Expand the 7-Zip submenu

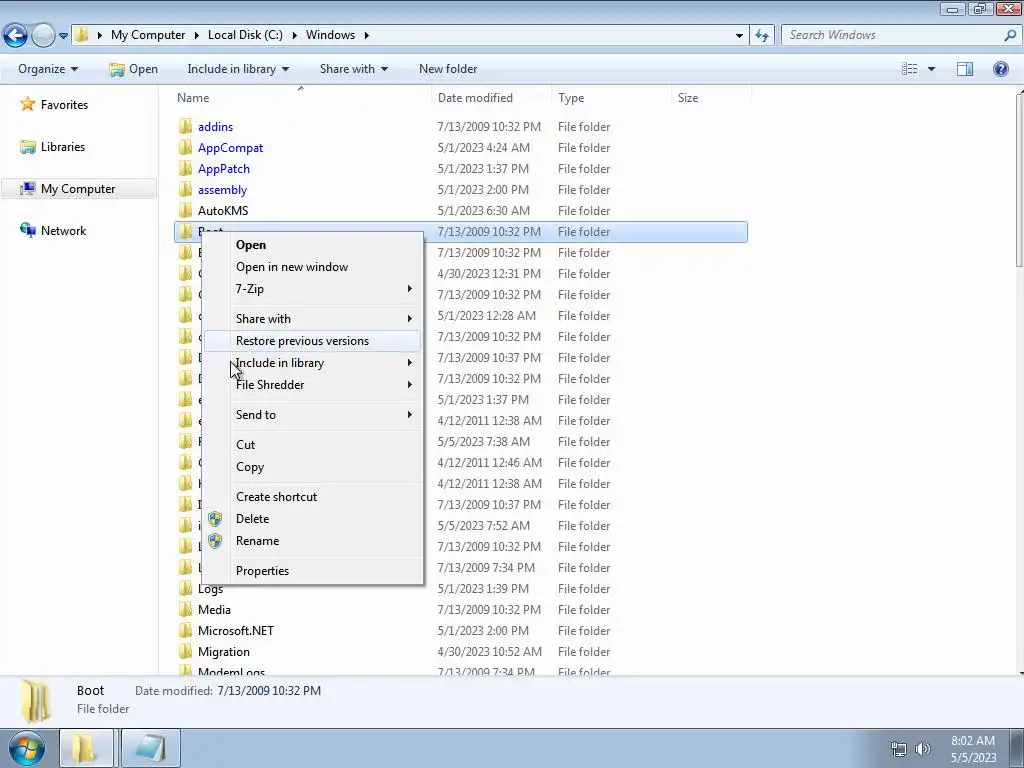point(312,289)
